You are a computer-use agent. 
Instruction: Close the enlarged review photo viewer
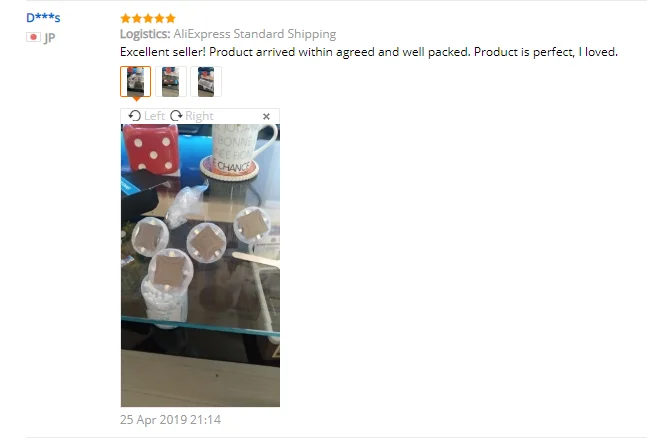point(266,116)
